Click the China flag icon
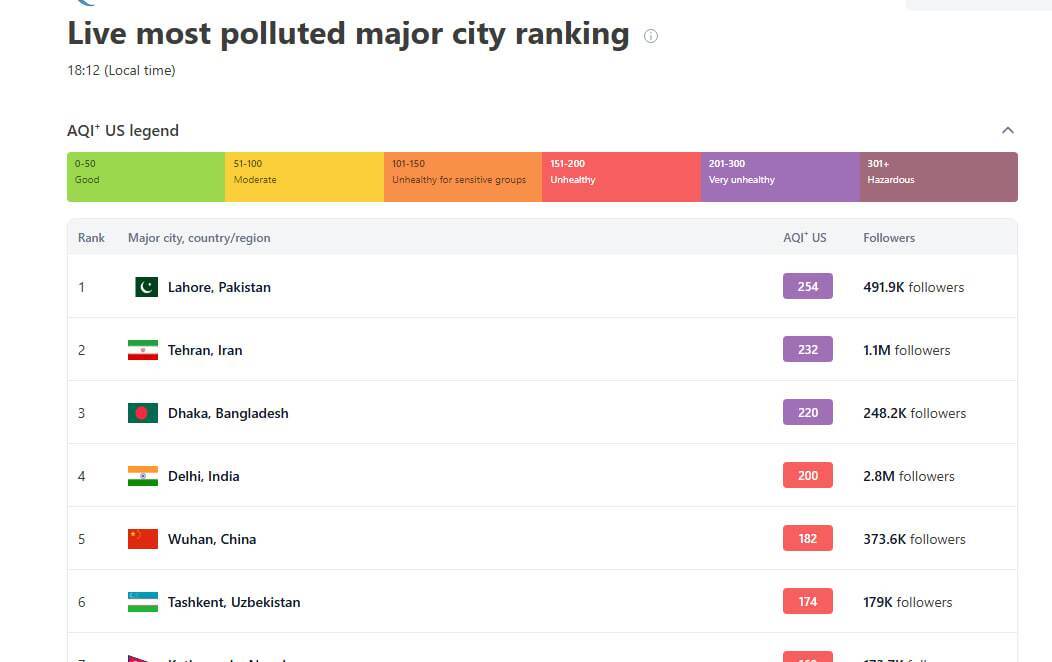This screenshot has width=1052, height=662. pos(143,539)
